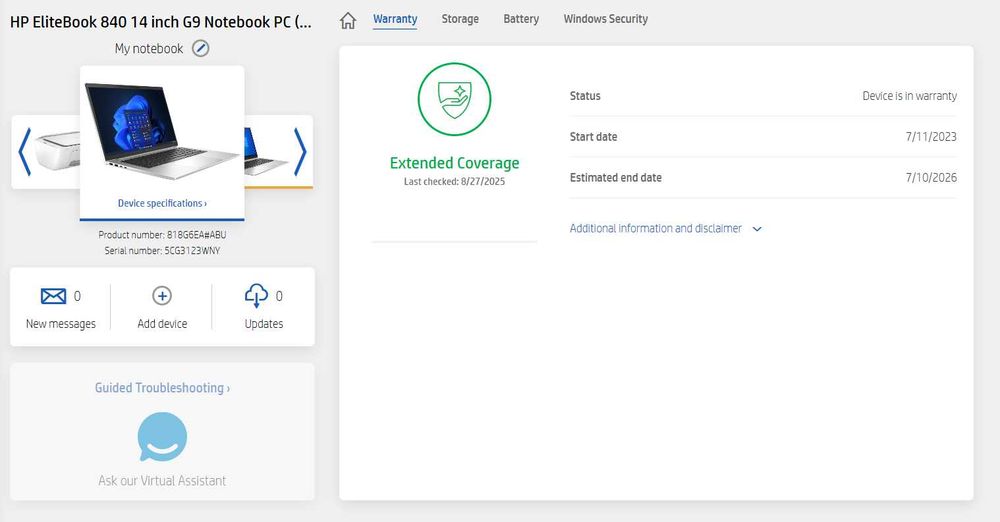This screenshot has height=522, width=1000.
Task: Click the previous device arrow
Action: coord(25,152)
